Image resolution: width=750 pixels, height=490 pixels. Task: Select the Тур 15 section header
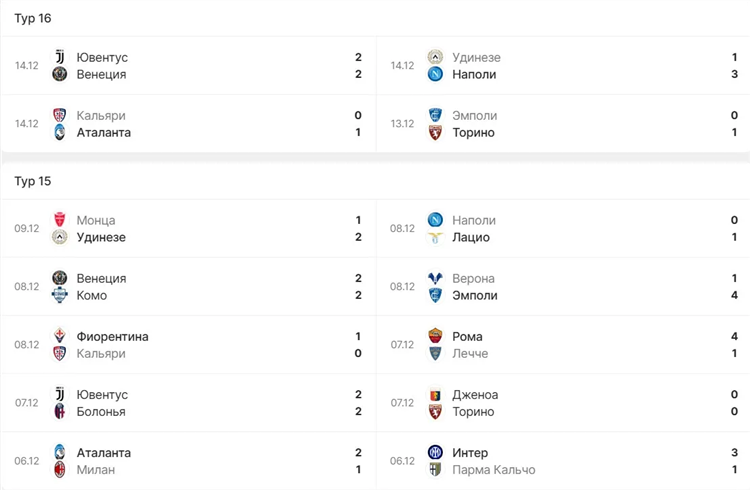33,181
